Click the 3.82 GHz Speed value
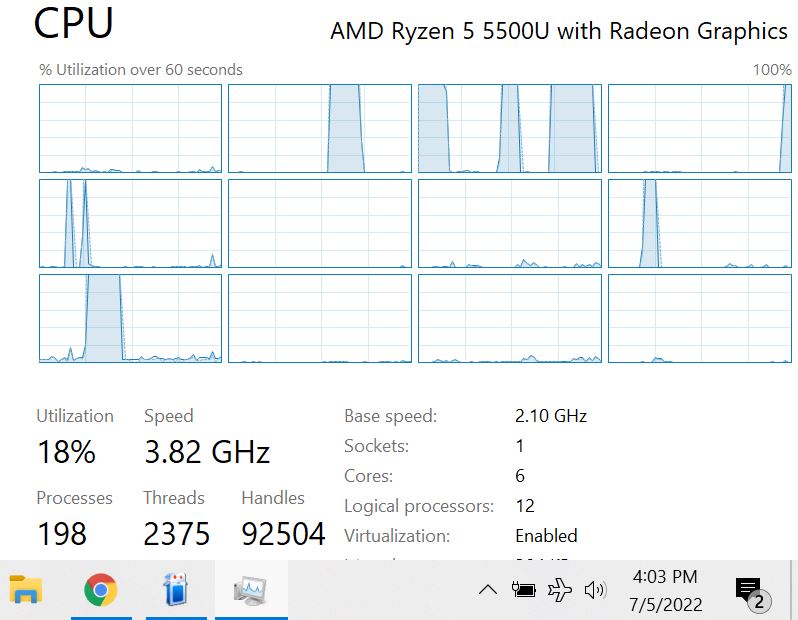The image size is (798, 620). click(x=207, y=452)
